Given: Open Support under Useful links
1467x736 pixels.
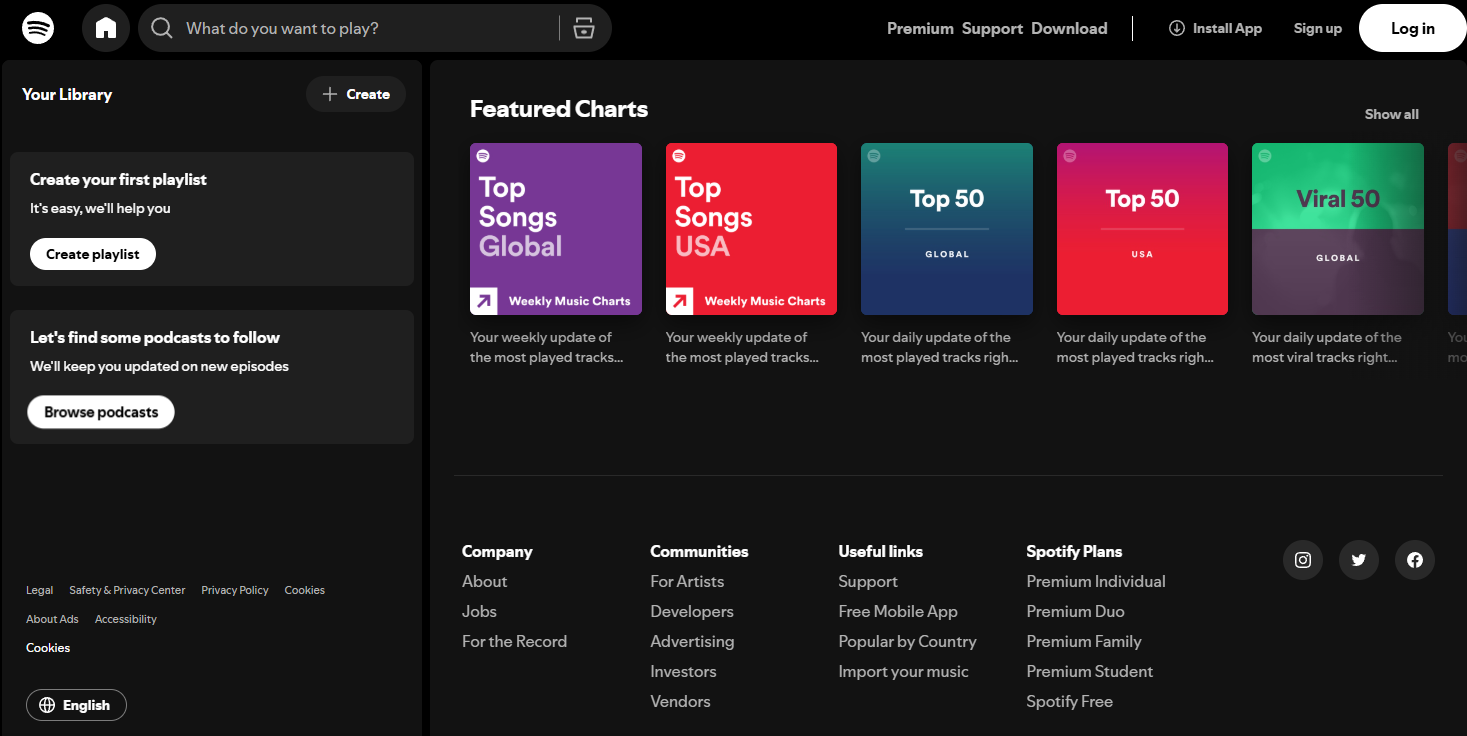Looking at the screenshot, I should pyautogui.click(x=868, y=581).
